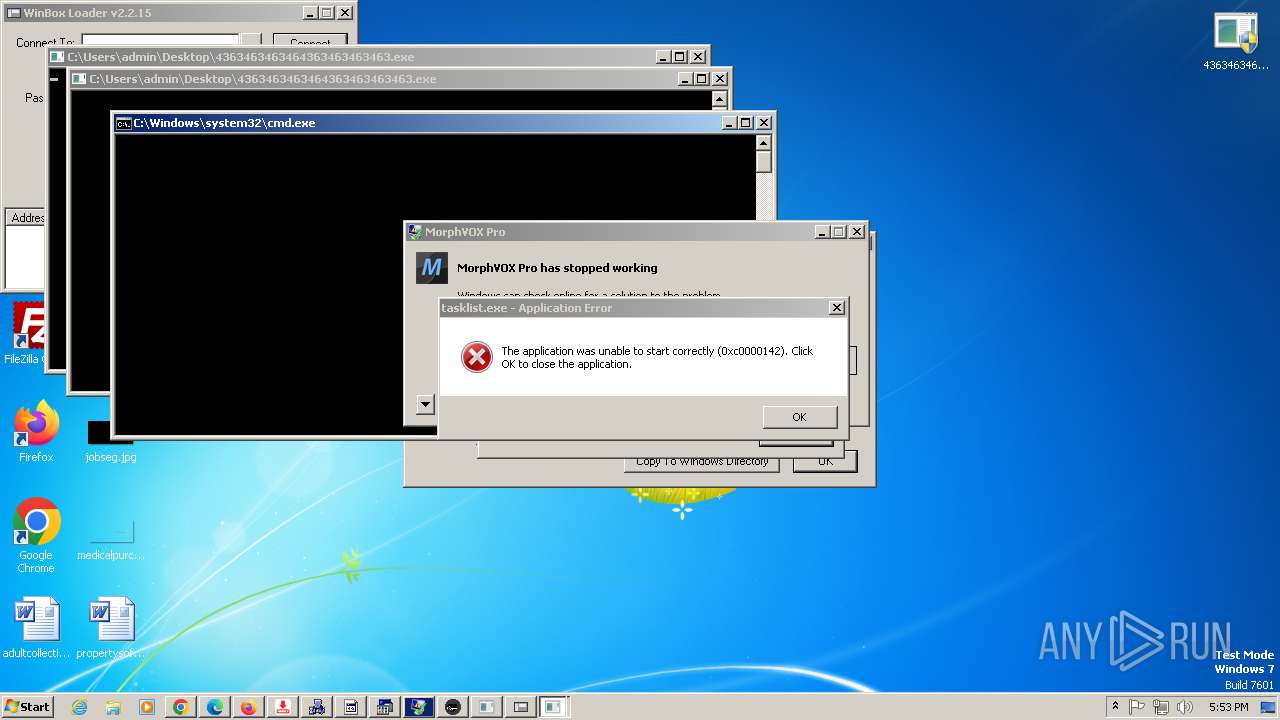This screenshot has height=720, width=1280.
Task: Show hidden system tray icons
Action: click(x=1116, y=707)
